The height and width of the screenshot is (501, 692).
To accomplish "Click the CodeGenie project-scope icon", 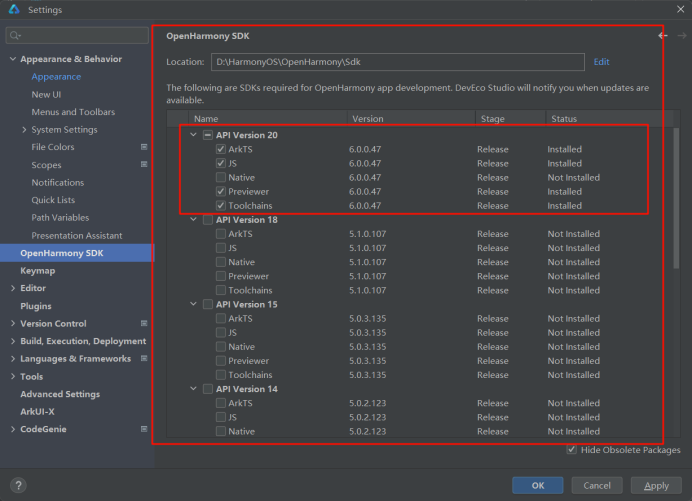I will click(x=144, y=429).
